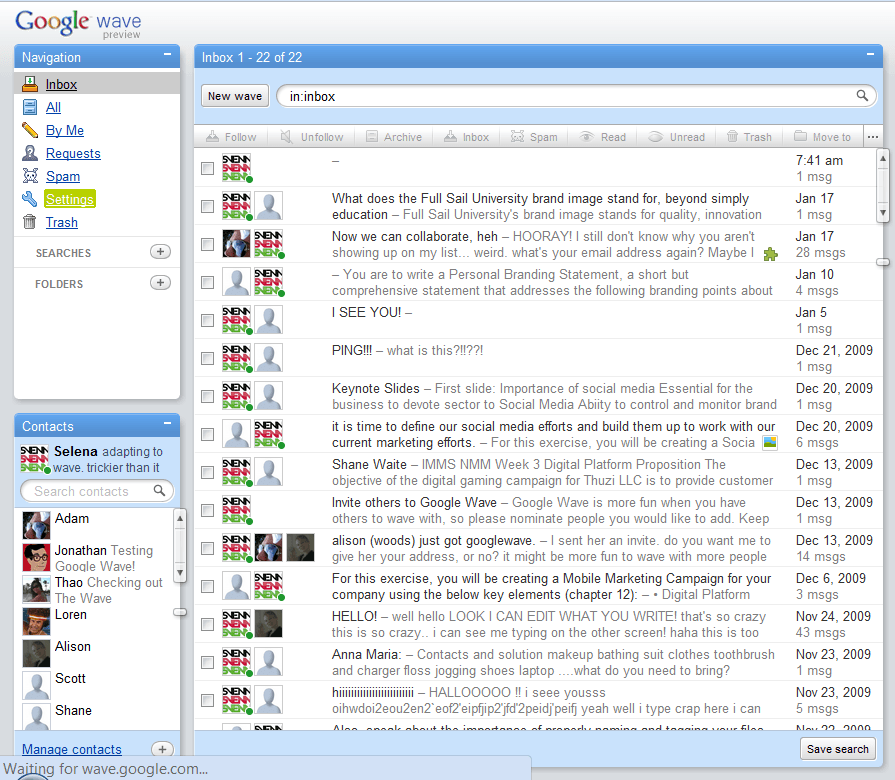Check the box for 'I SEE YOU!' wave
The image size is (895, 780).
(x=207, y=320)
